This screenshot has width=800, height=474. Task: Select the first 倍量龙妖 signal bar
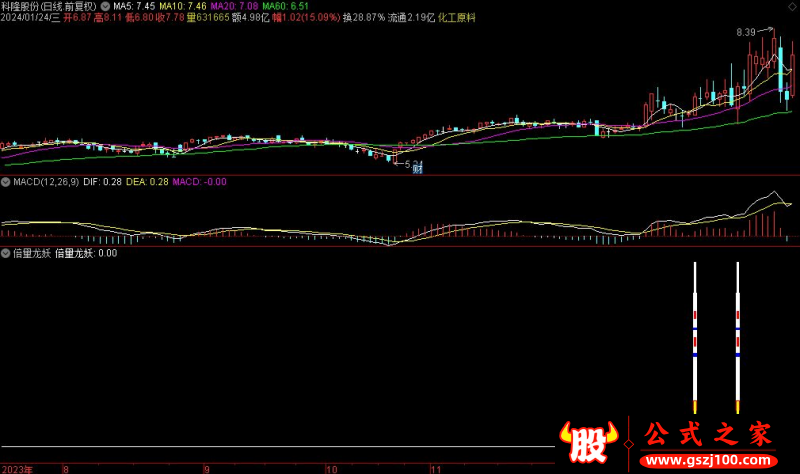point(694,335)
